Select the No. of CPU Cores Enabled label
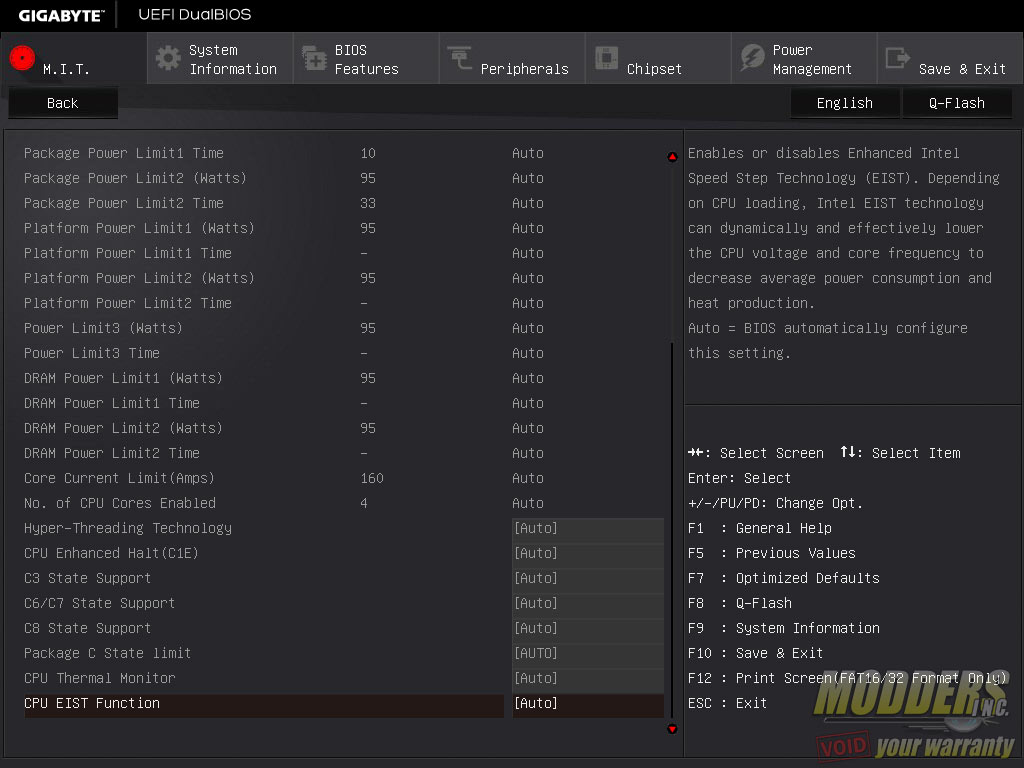1024x768 pixels. click(120, 503)
